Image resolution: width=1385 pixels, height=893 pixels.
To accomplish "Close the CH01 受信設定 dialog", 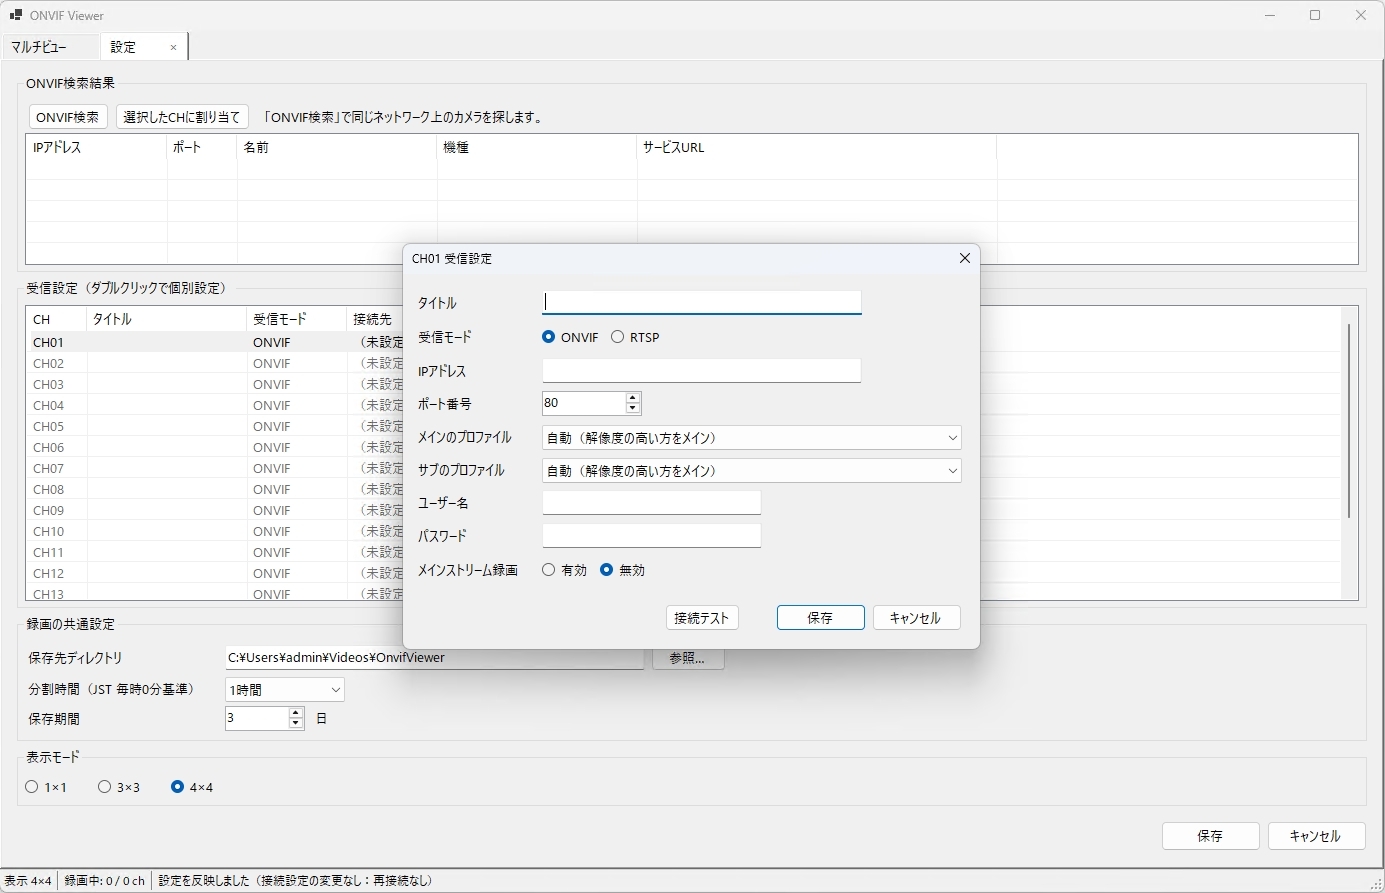I will pyautogui.click(x=965, y=258).
